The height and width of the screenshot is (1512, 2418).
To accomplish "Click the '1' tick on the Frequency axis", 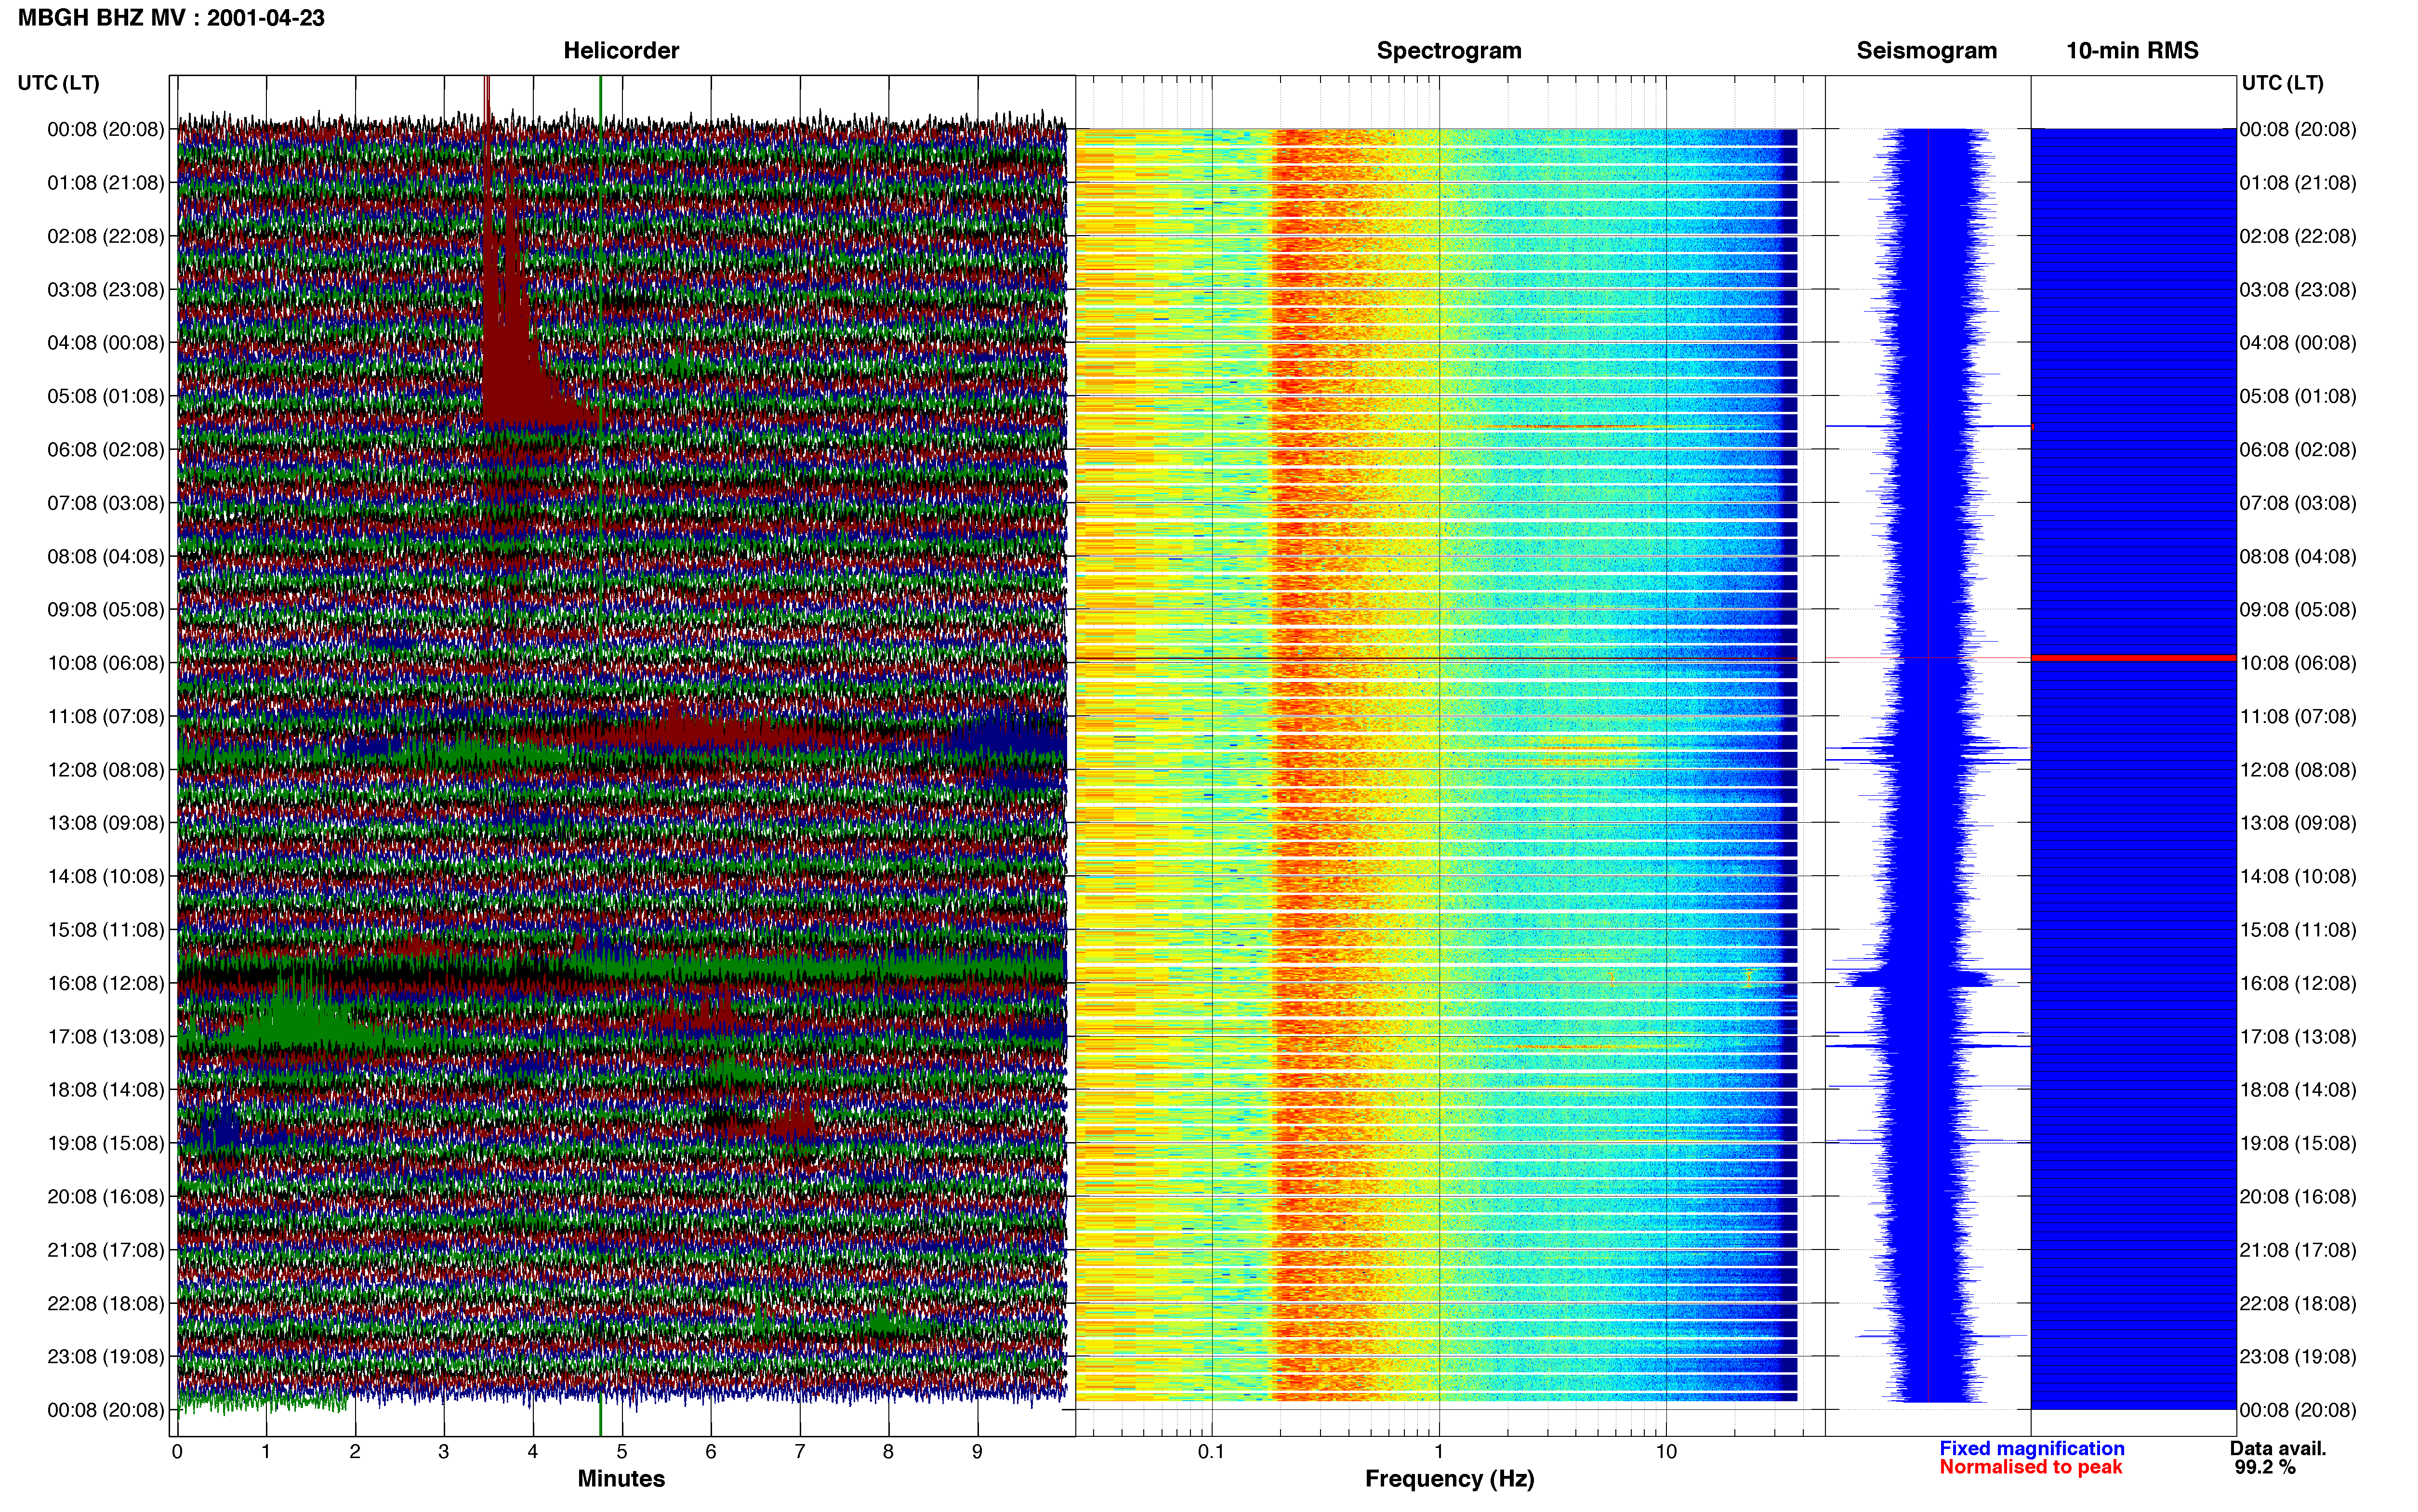I will tap(1439, 1452).
